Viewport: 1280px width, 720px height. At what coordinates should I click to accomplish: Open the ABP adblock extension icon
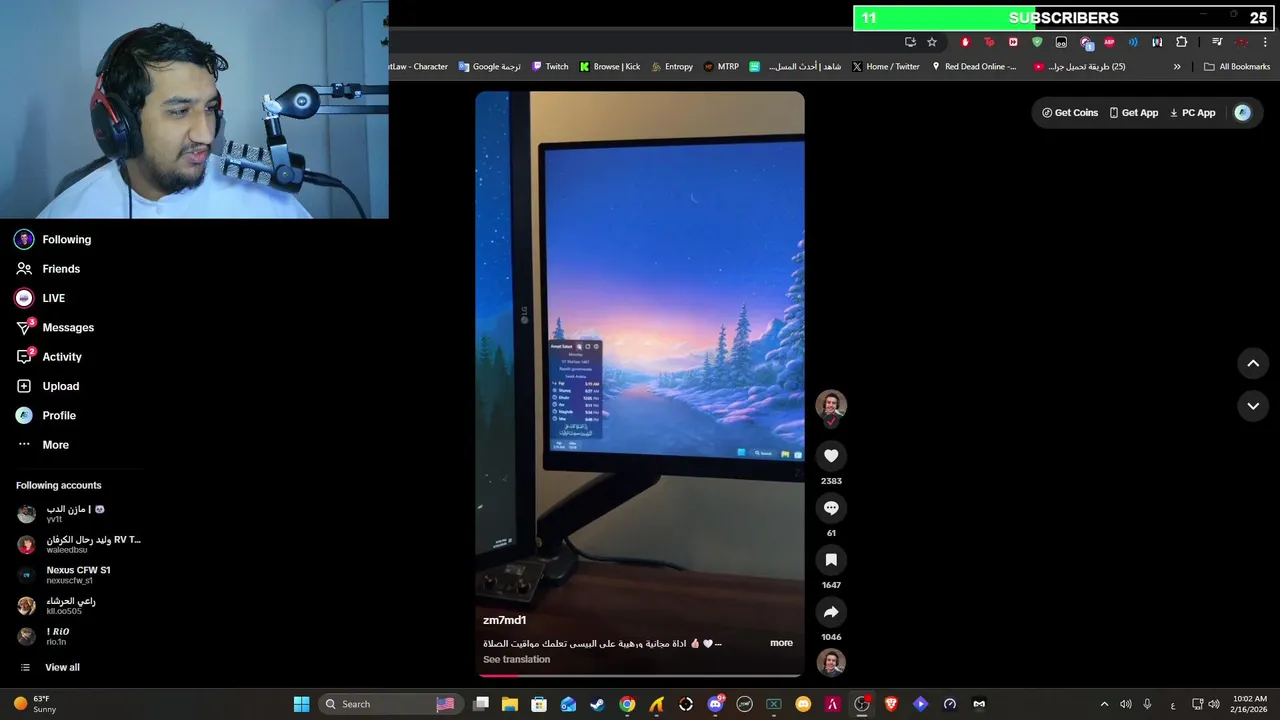coord(1109,42)
